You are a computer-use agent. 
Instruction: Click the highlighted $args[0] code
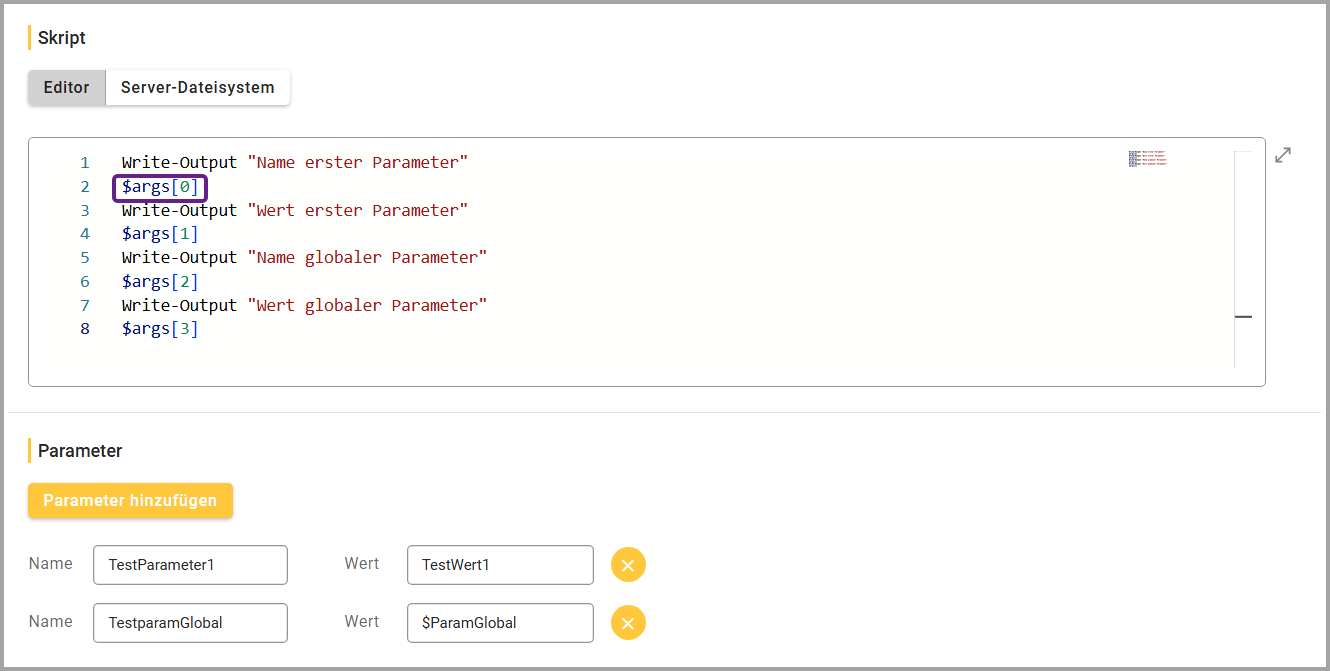point(160,186)
